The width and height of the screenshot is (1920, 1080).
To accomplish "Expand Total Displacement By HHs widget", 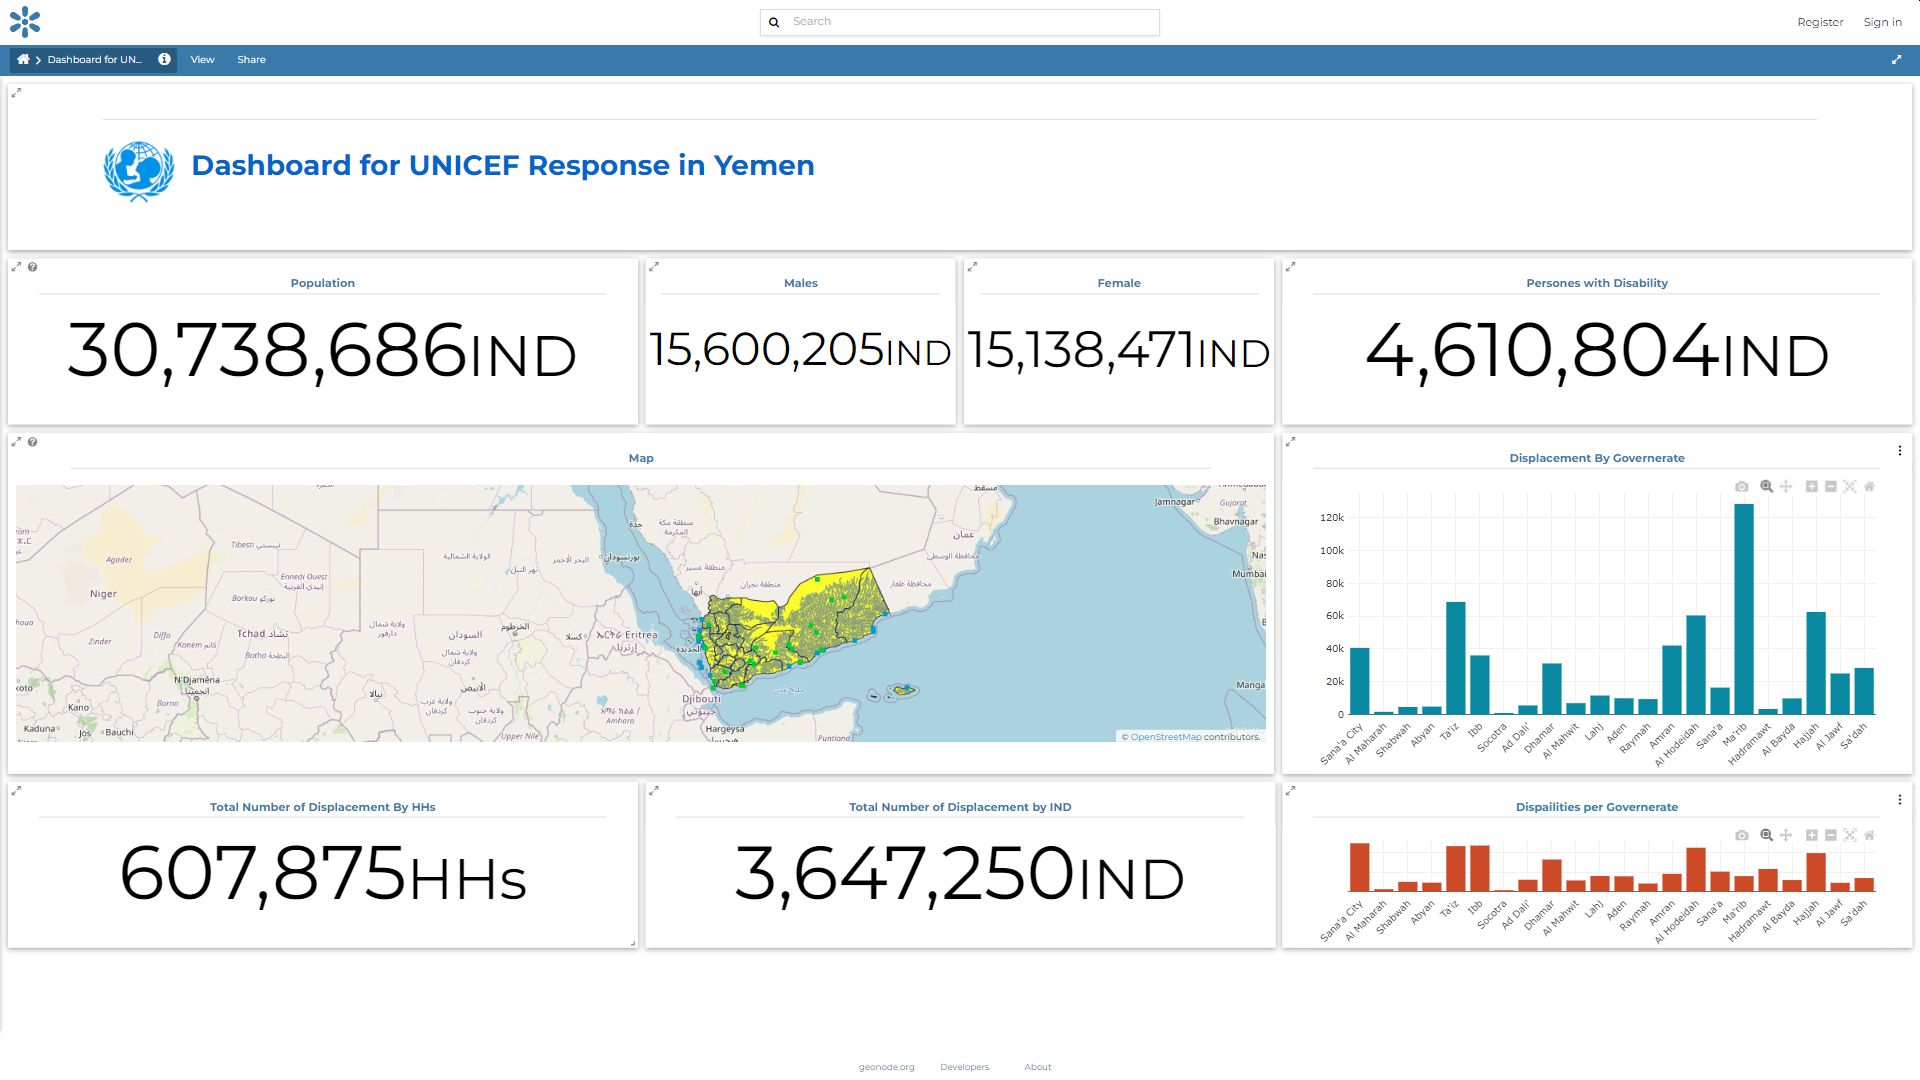I will pos(16,791).
